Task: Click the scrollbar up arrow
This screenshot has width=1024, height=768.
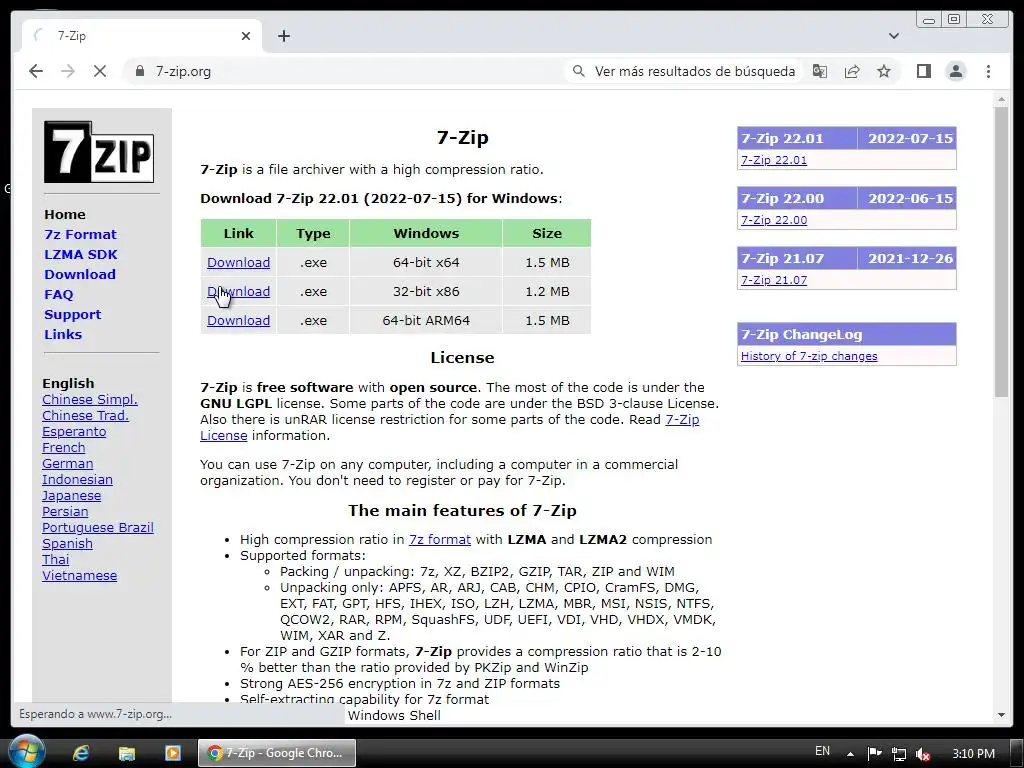Action: [1001, 99]
